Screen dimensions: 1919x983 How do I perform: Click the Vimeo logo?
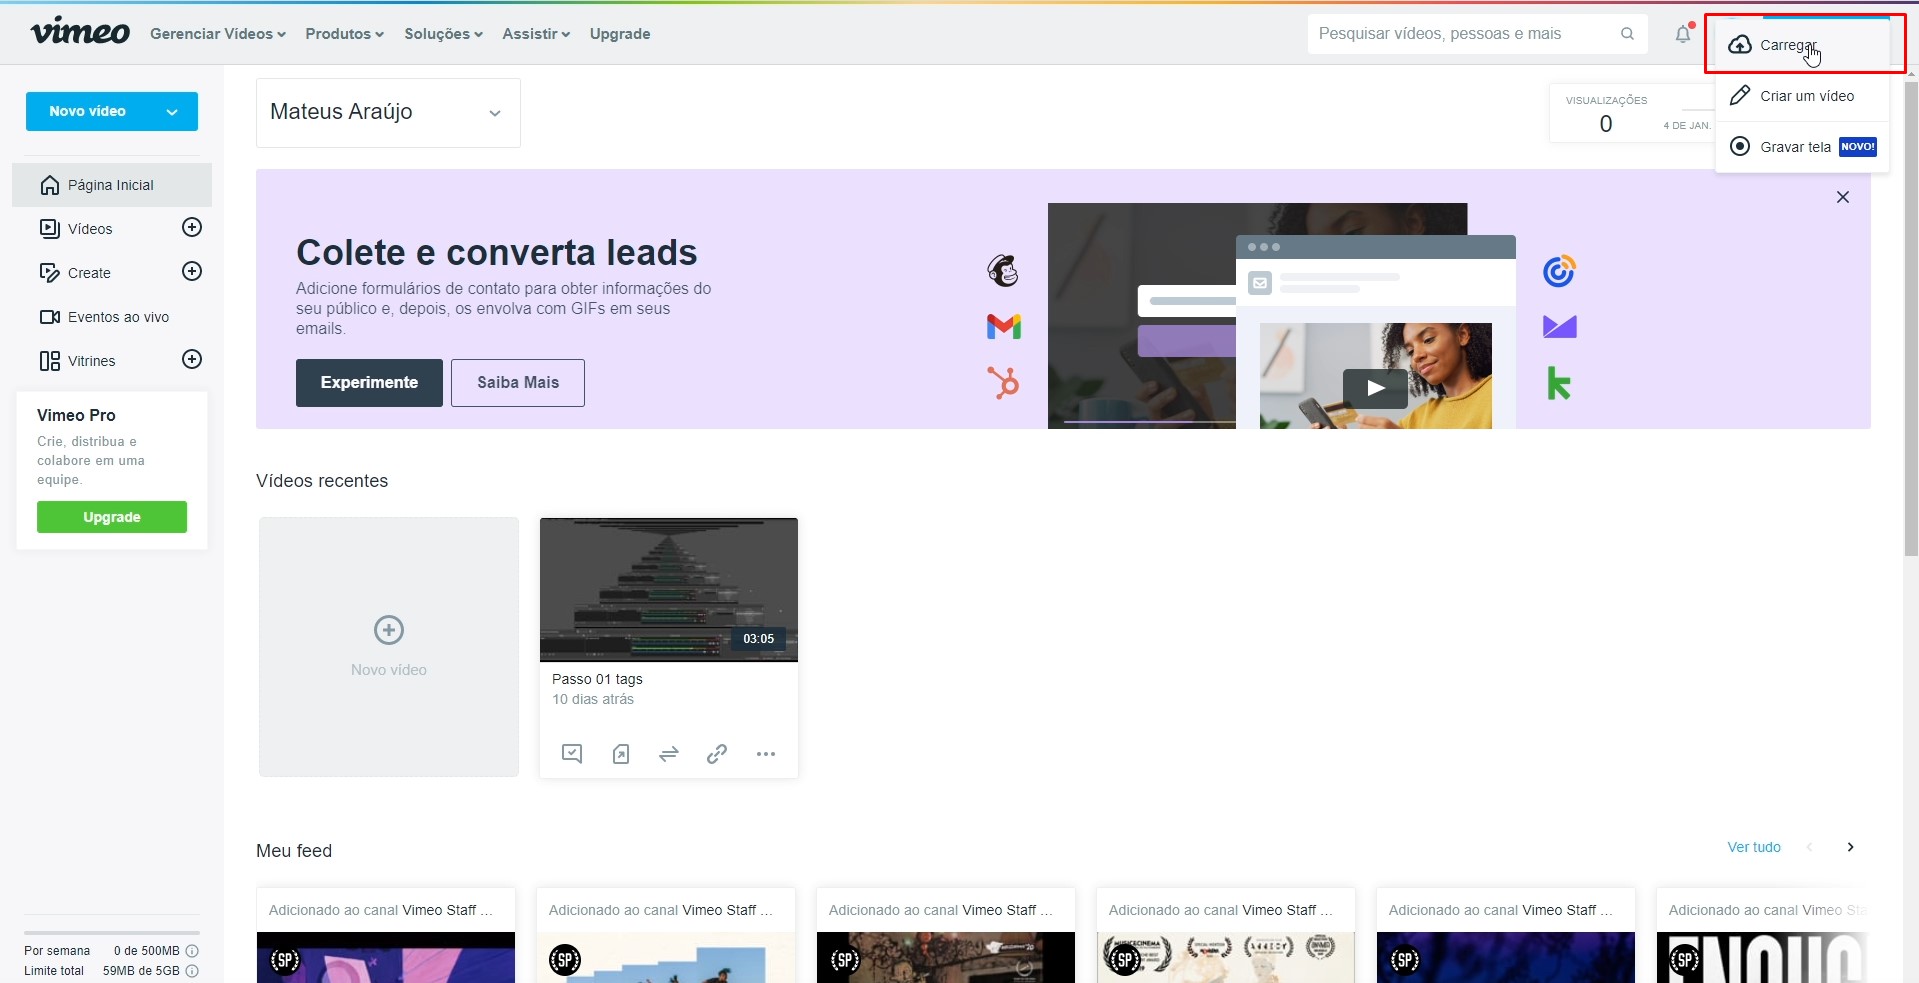click(x=80, y=32)
